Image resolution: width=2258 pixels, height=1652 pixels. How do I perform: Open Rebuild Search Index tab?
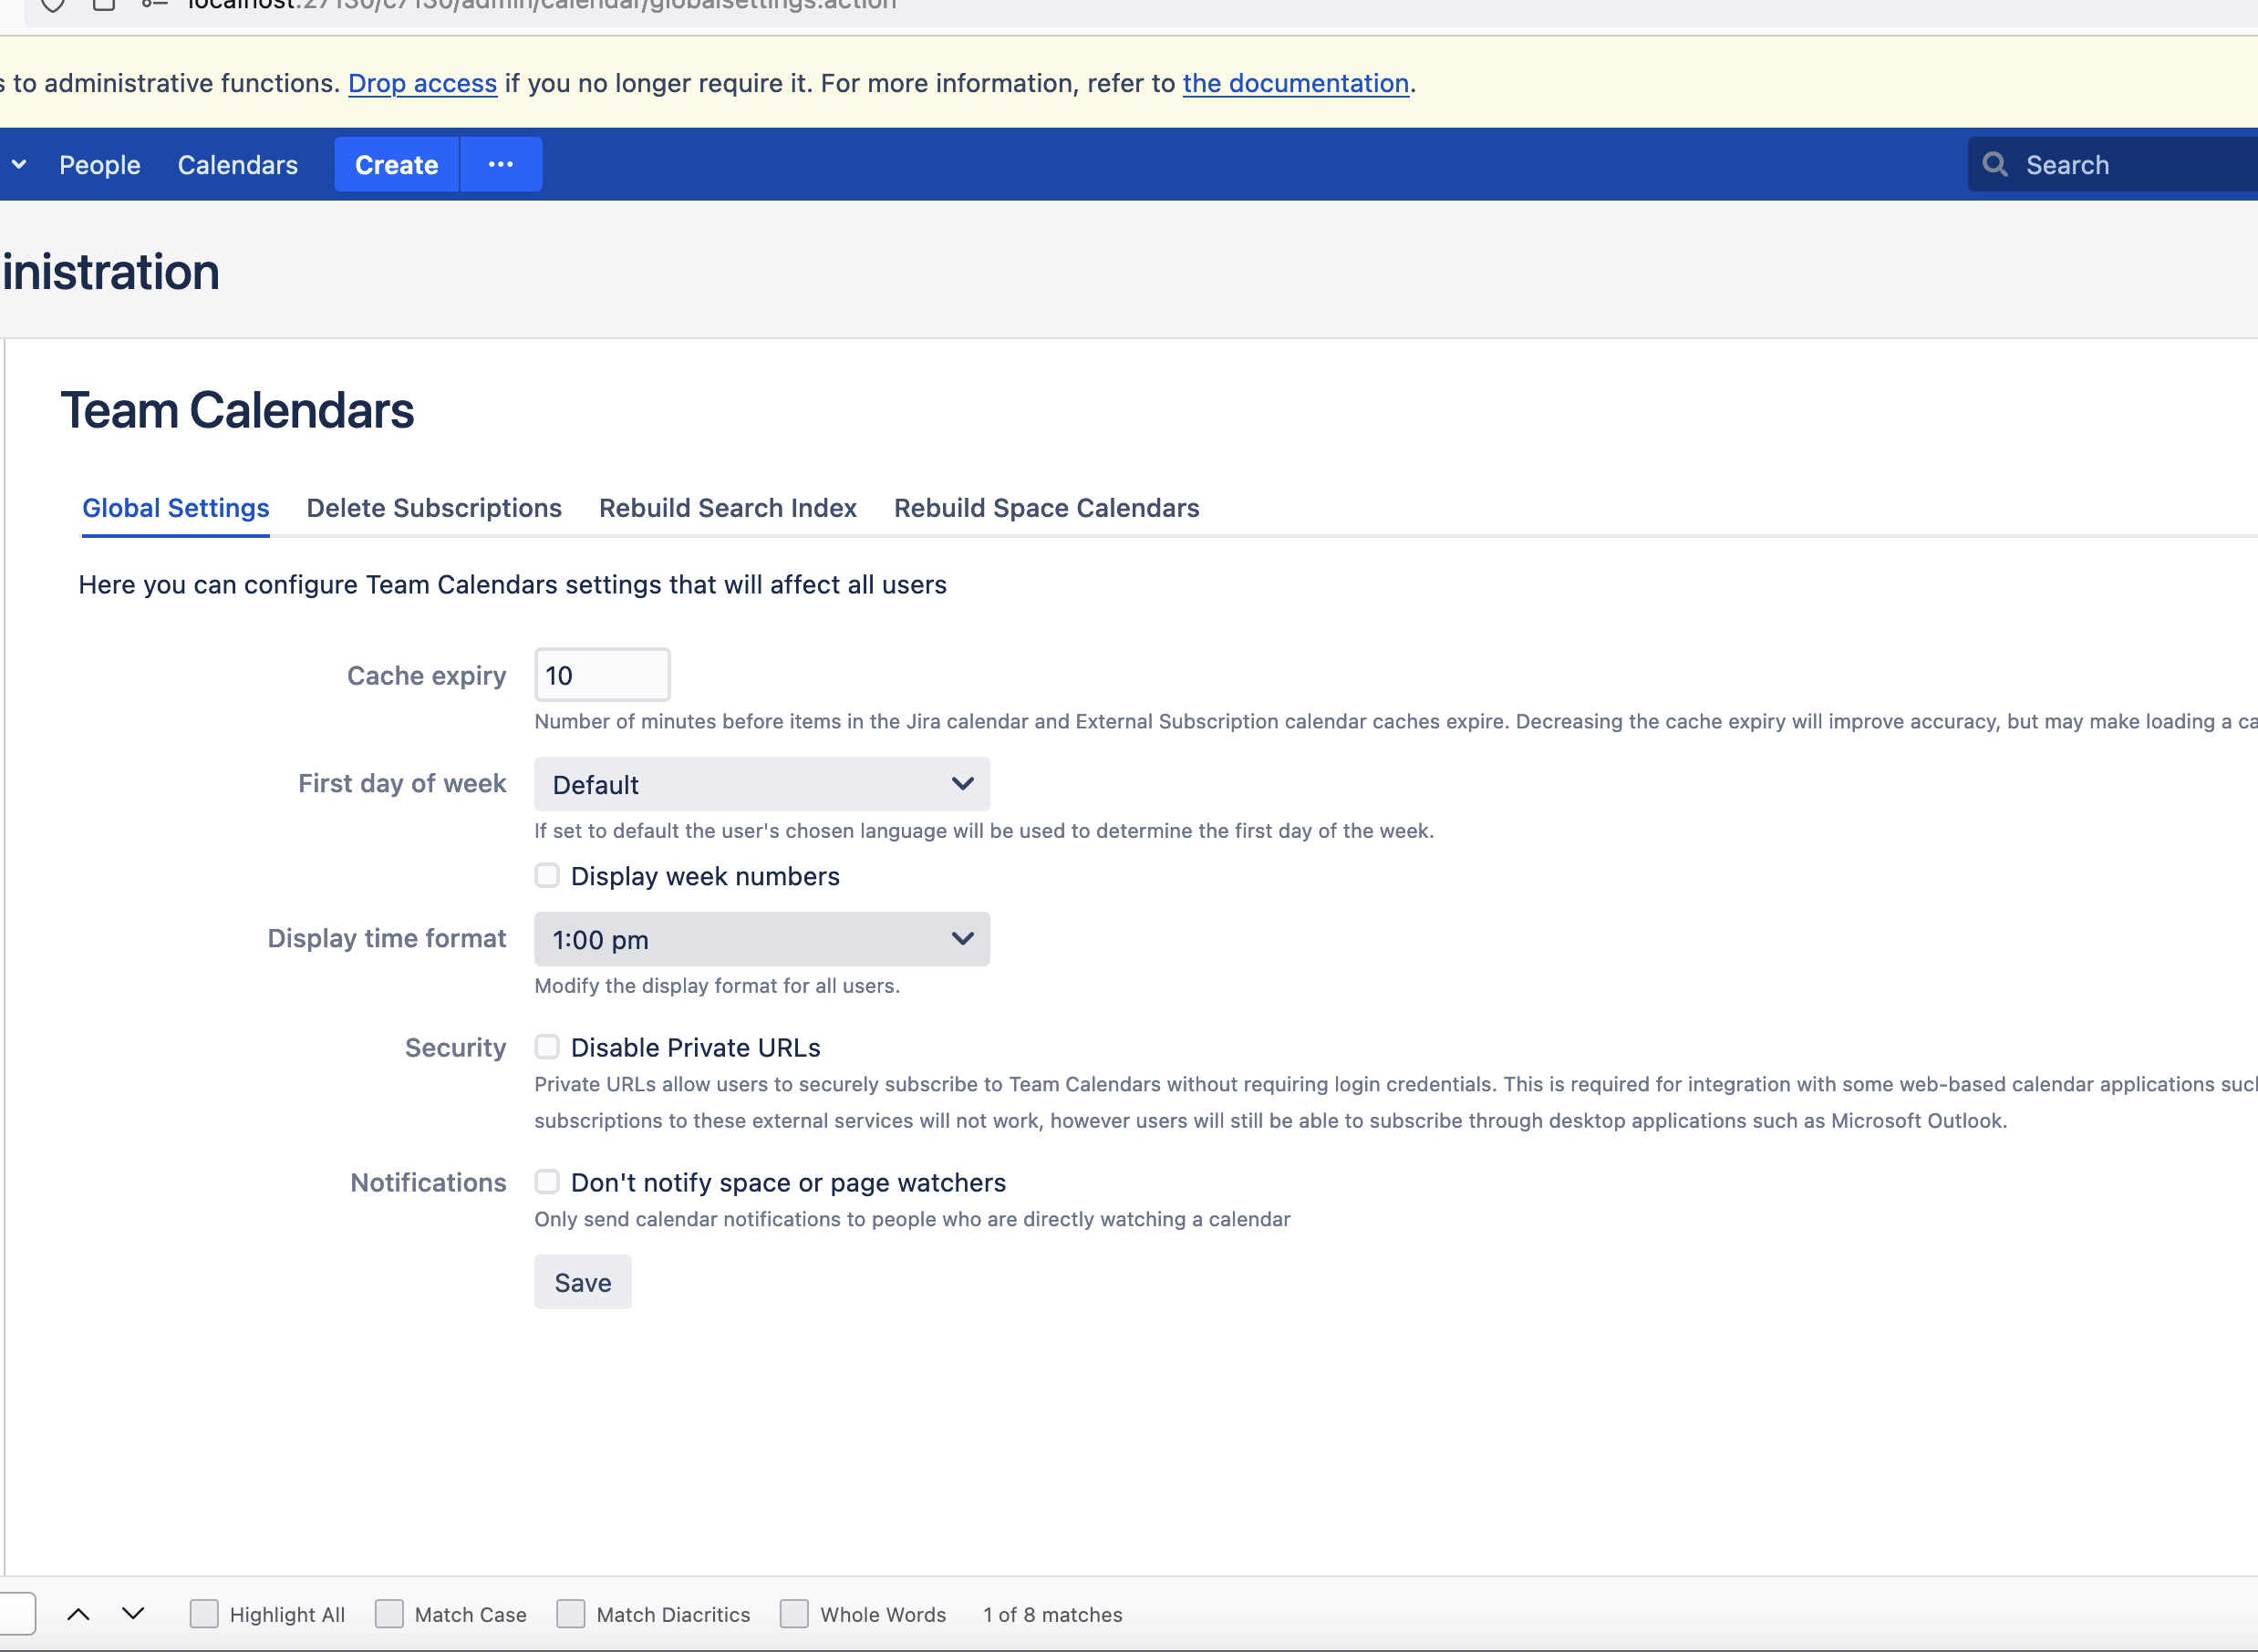click(727, 508)
